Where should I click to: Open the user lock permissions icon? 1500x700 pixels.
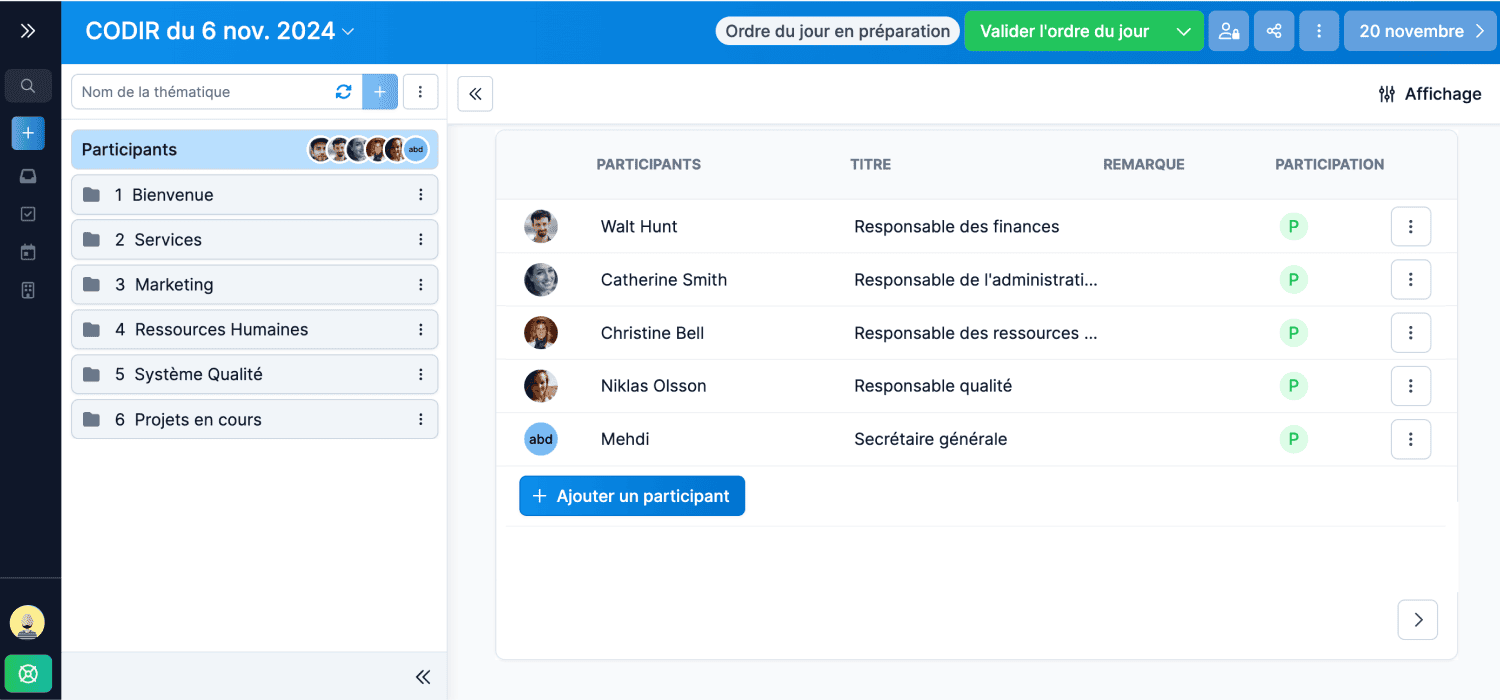click(1229, 31)
